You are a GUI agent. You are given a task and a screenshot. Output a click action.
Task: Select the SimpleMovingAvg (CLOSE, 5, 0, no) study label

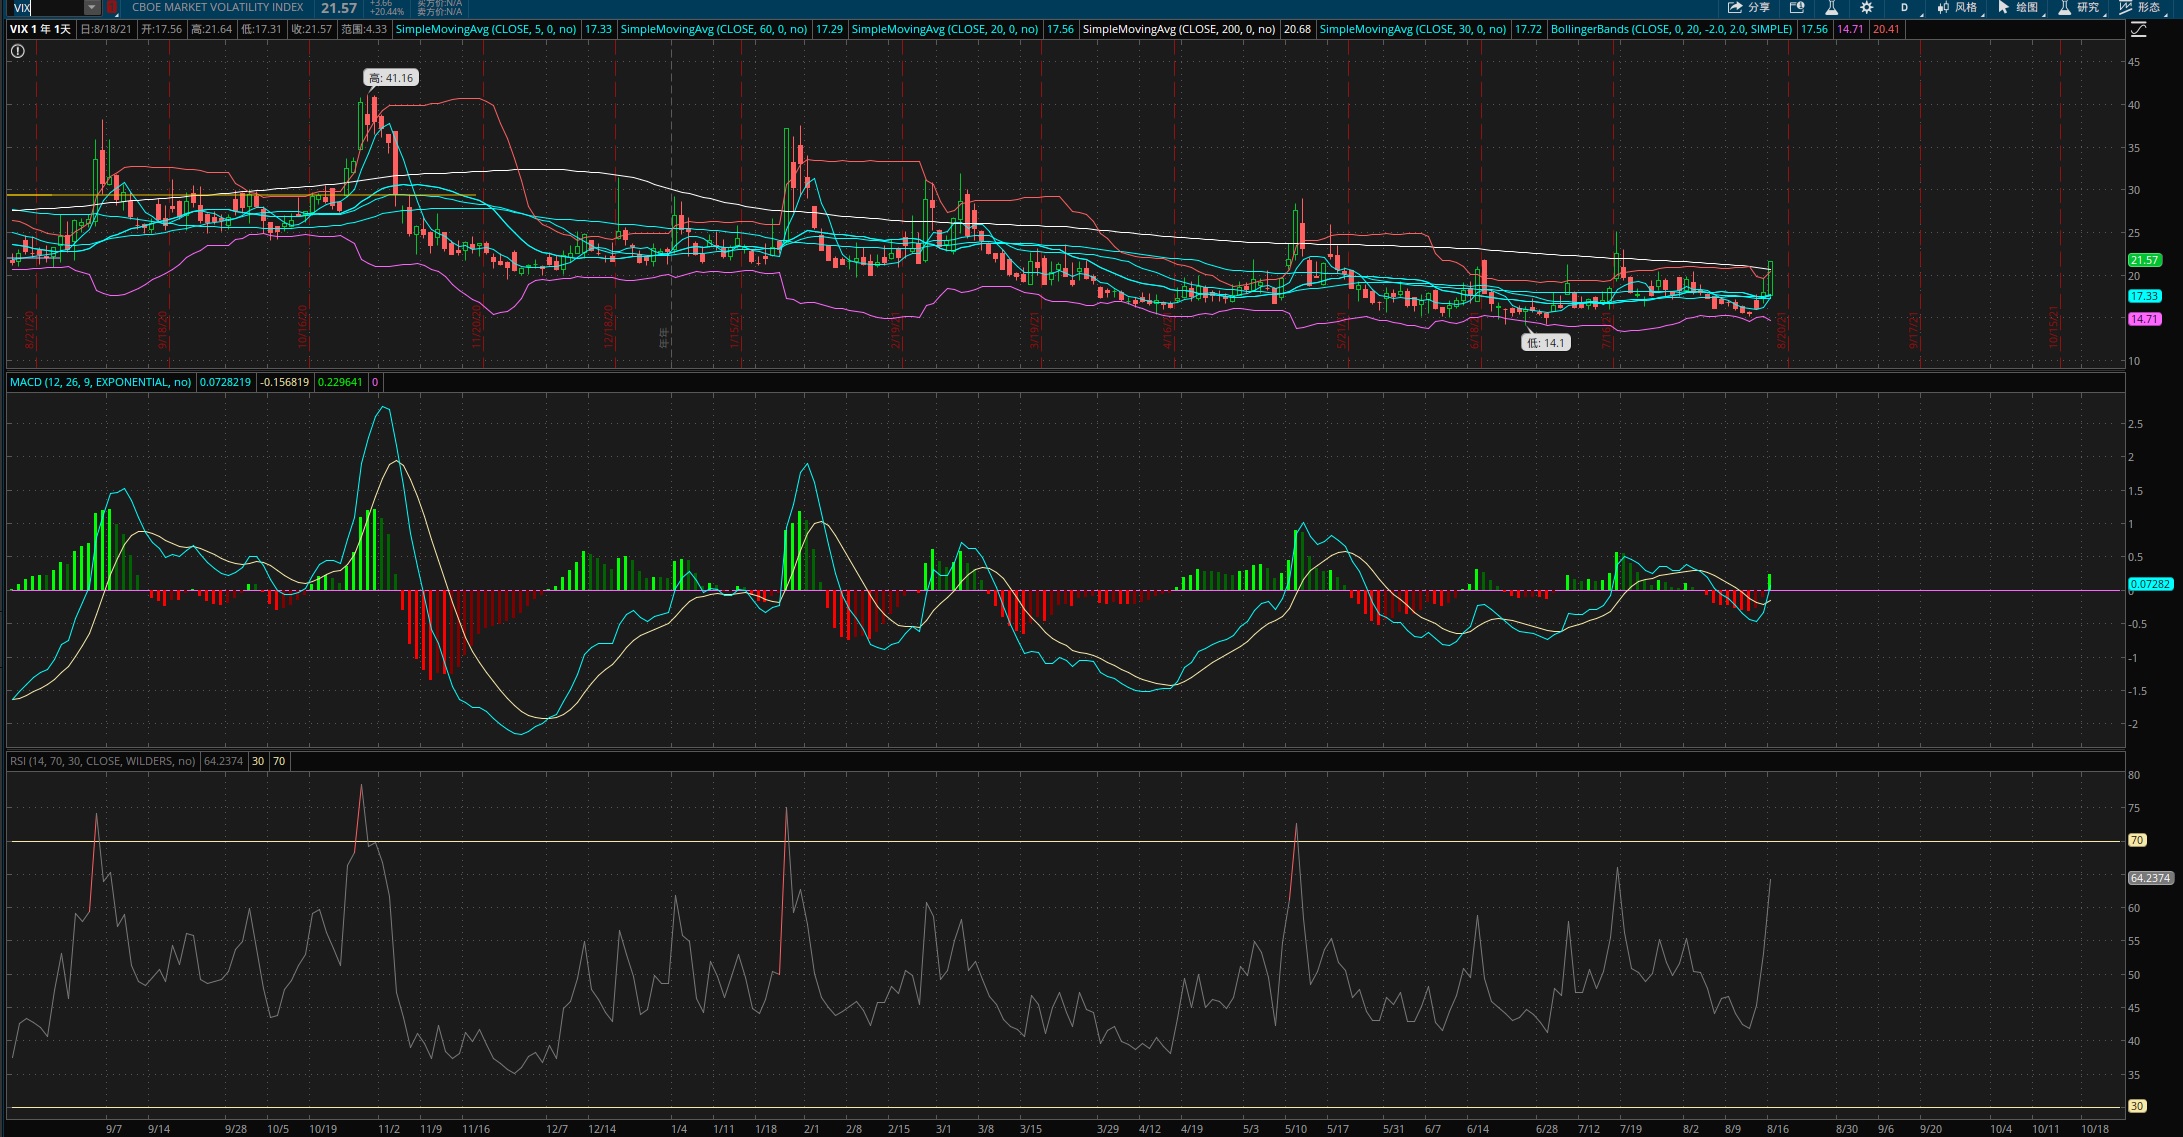point(486,29)
